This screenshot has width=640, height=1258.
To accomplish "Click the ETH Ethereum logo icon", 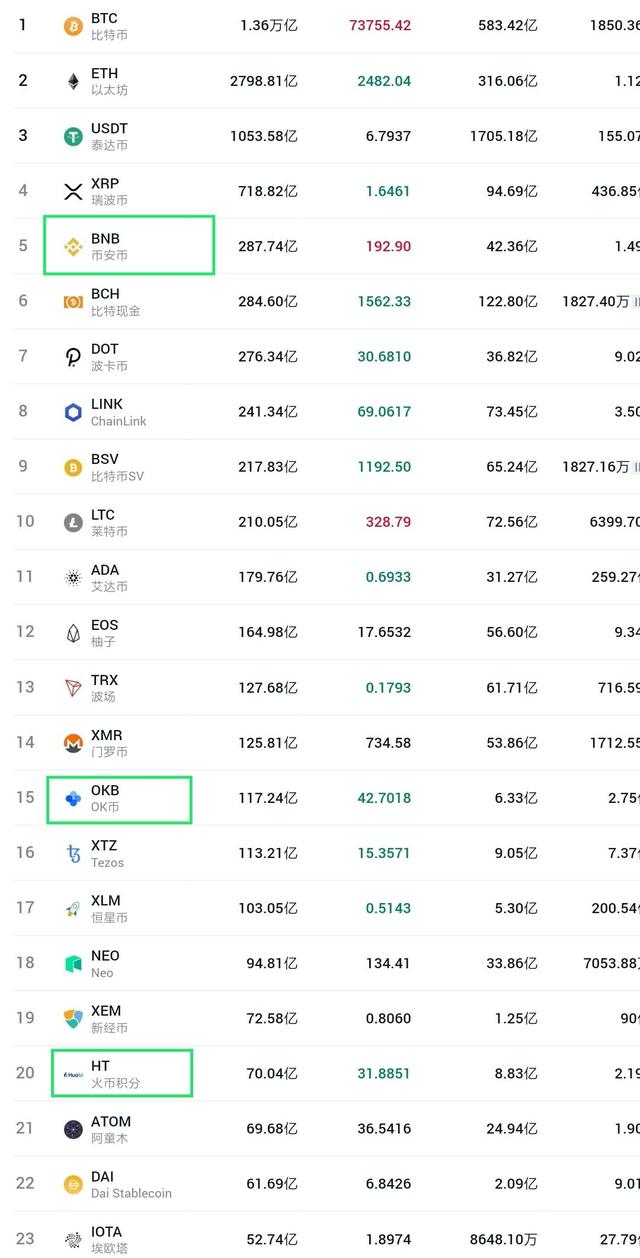I will [x=73, y=81].
